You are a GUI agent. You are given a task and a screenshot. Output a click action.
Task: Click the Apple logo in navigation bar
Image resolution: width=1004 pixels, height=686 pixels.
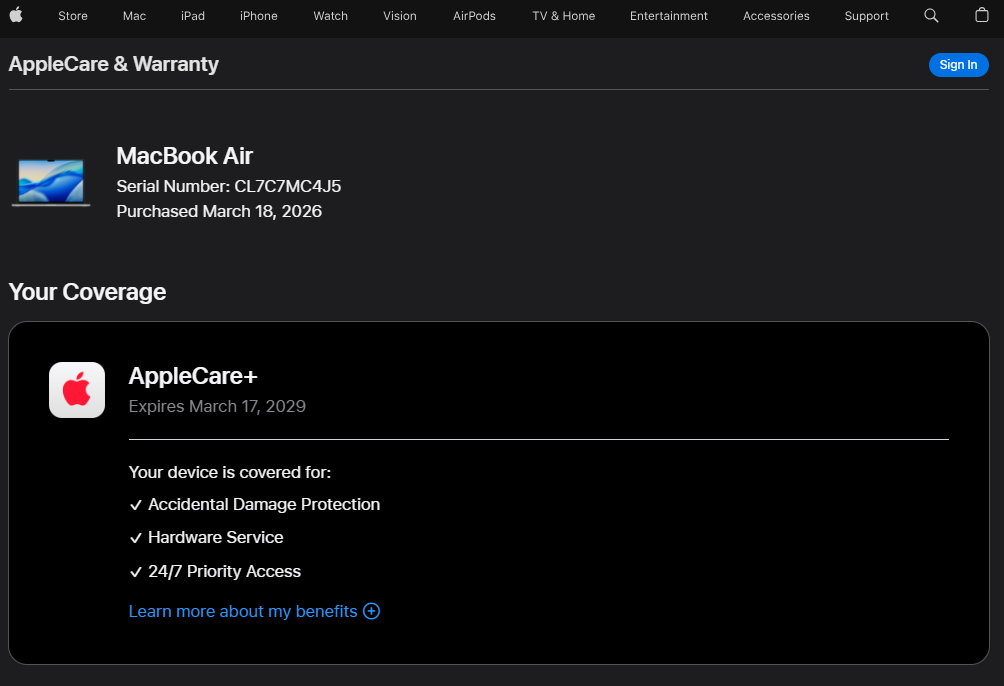click(x=16, y=15)
